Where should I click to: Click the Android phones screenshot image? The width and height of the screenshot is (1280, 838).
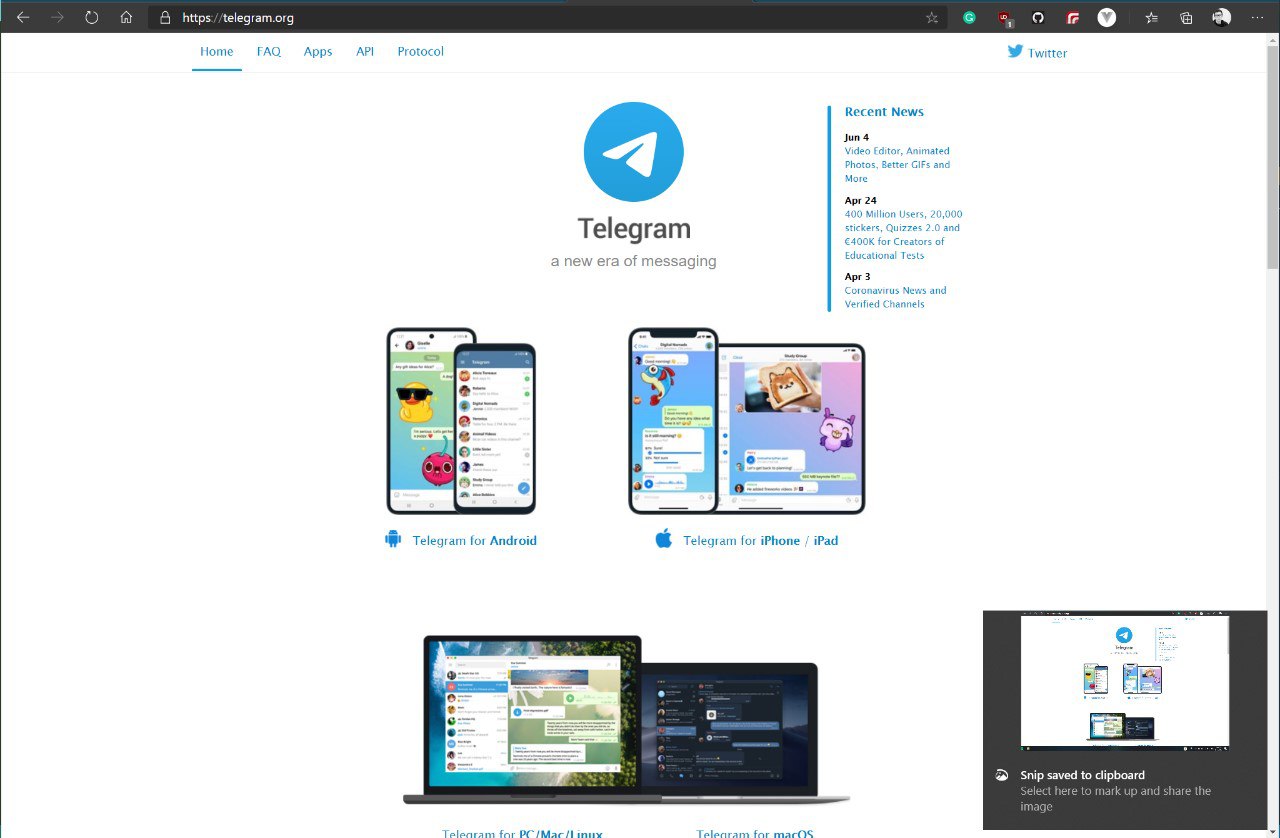pos(461,421)
